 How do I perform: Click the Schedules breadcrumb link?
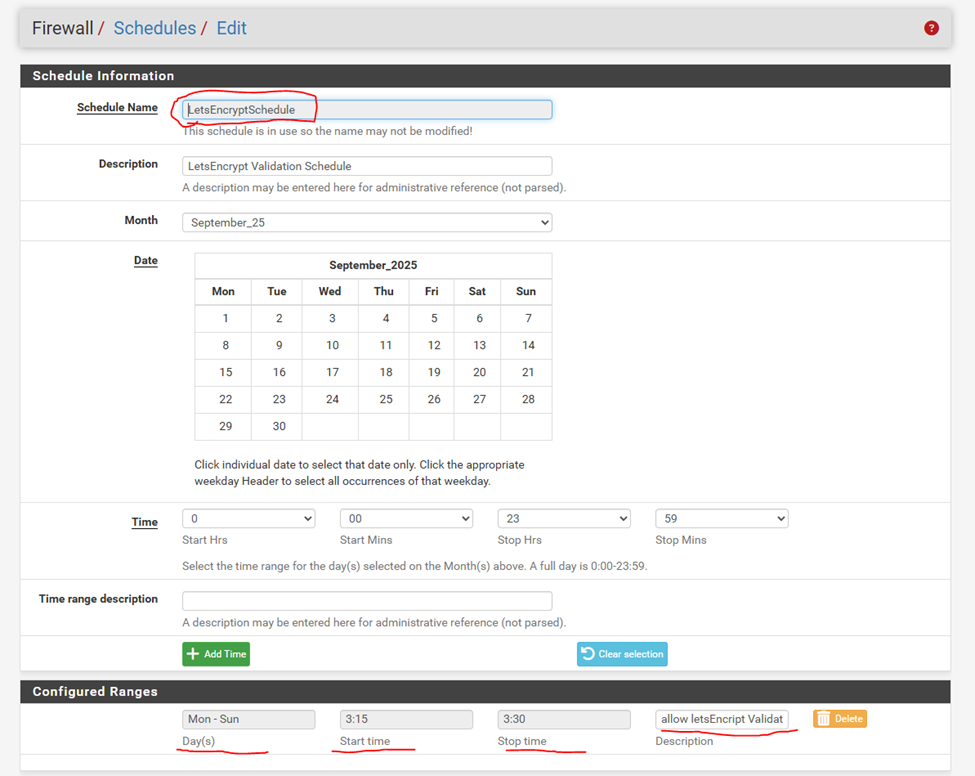154,28
